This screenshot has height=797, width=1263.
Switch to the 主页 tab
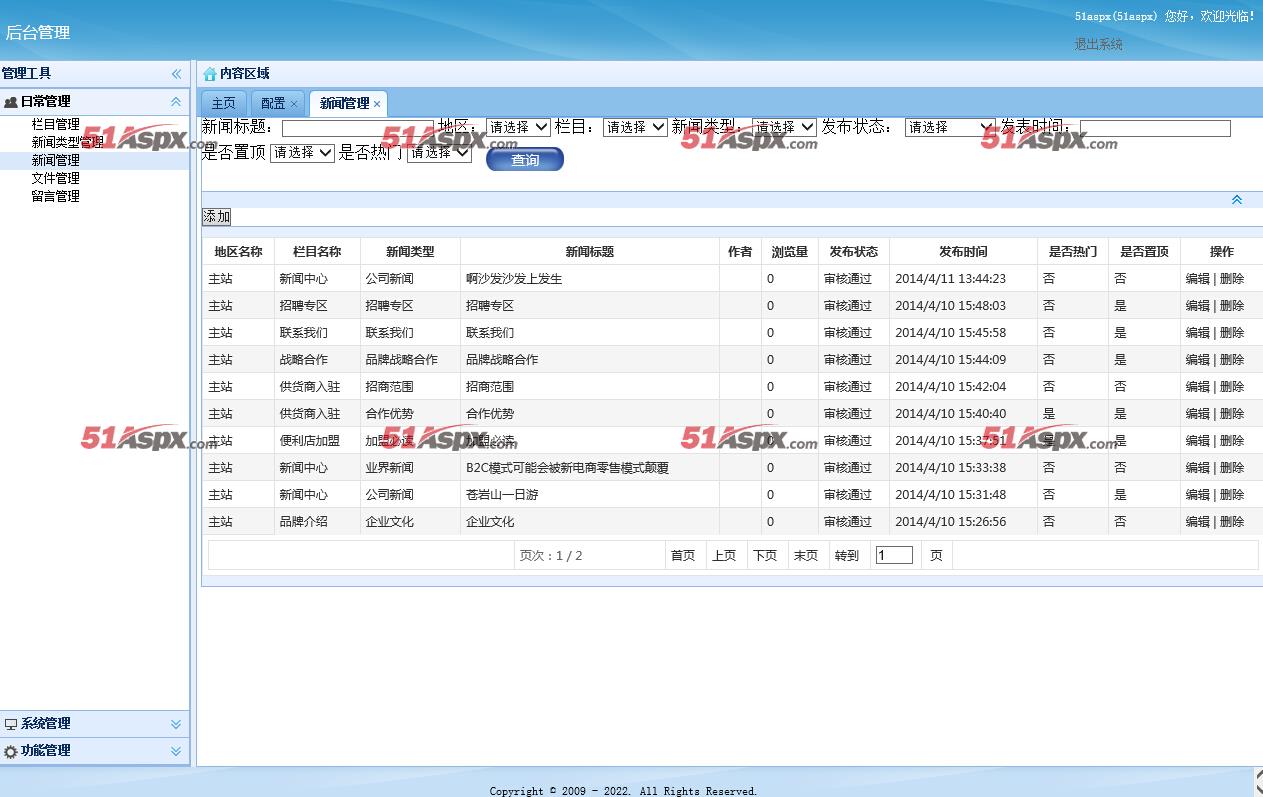pos(223,104)
